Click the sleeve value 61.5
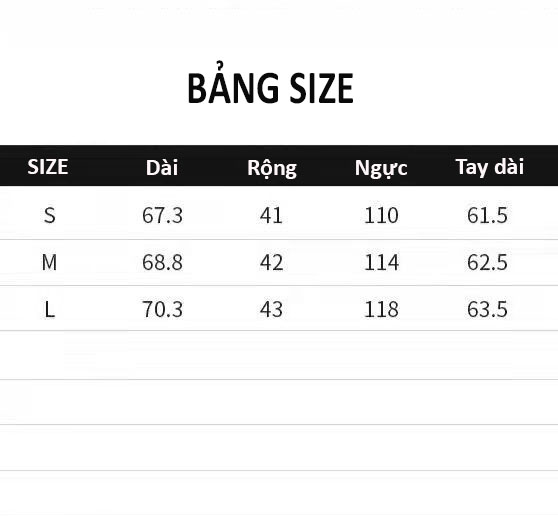558x516 pixels. tap(487, 215)
